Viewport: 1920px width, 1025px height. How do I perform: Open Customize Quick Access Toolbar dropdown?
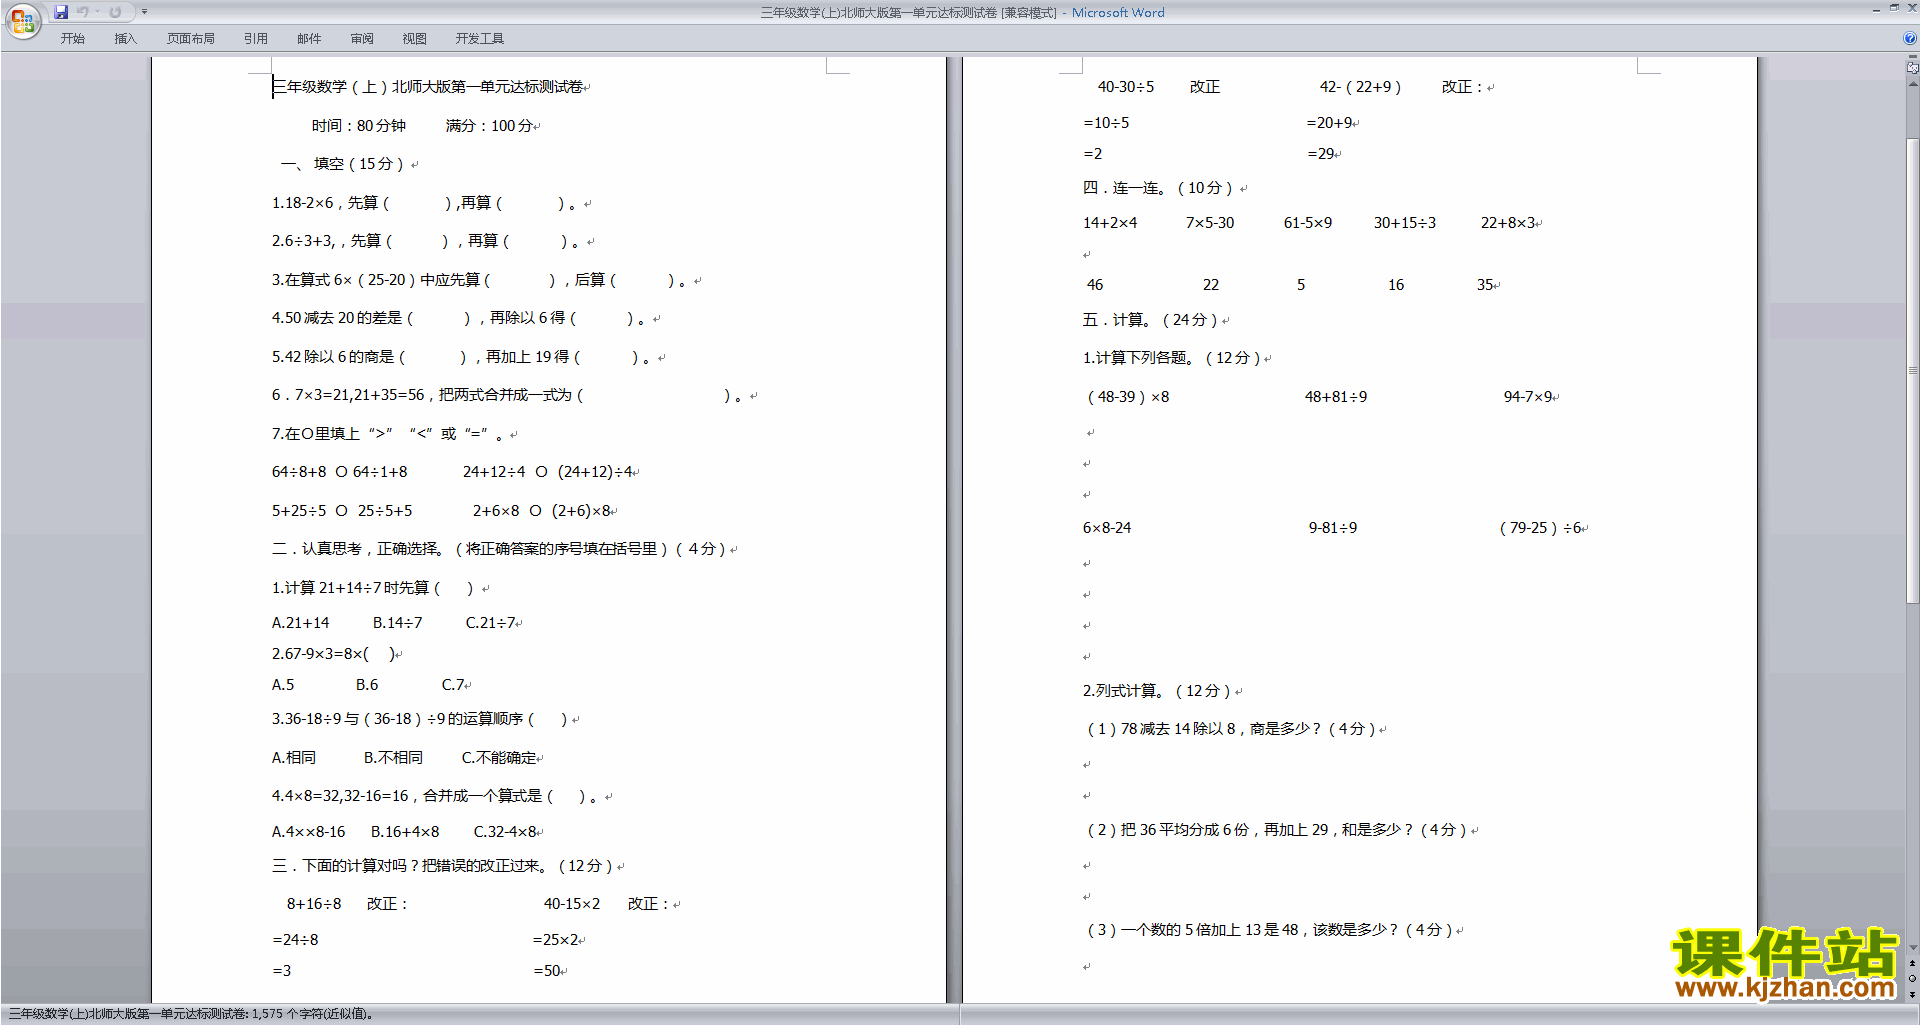click(144, 12)
